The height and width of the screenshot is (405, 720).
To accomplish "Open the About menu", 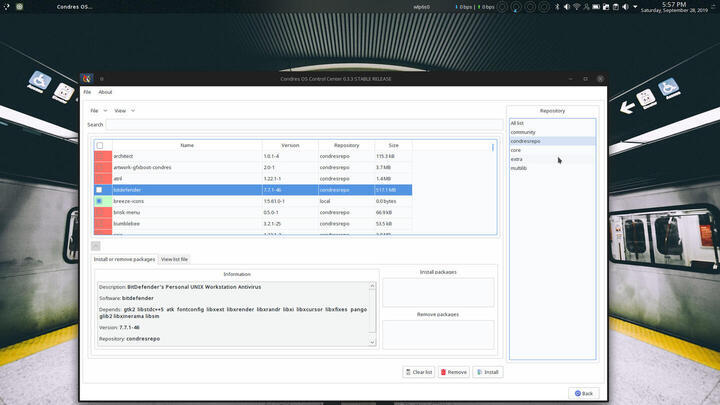I will (105, 92).
